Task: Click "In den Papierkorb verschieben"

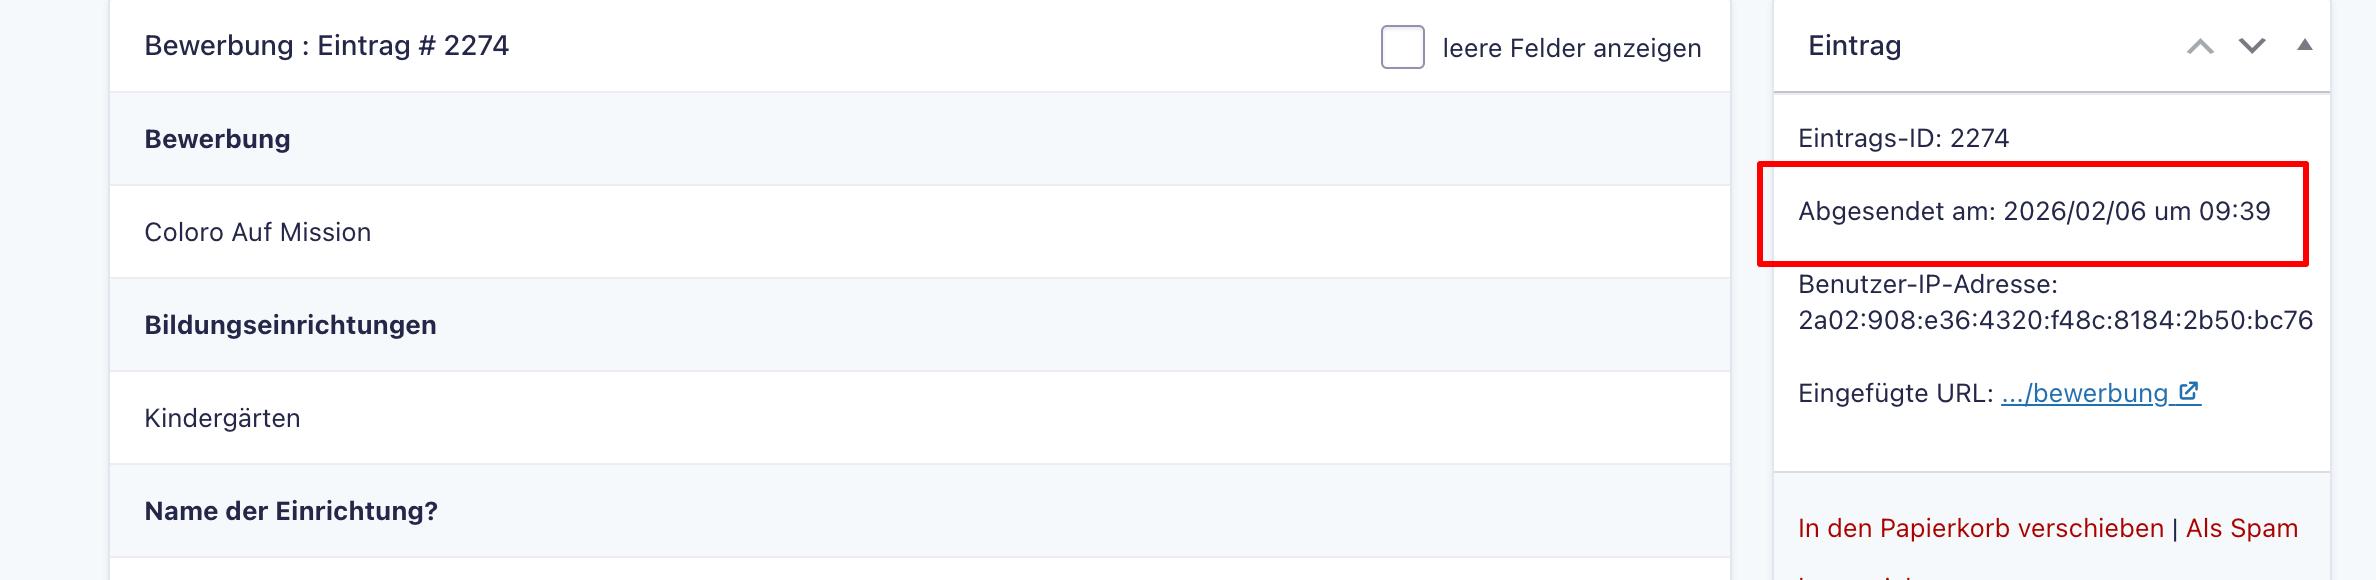Action: pyautogui.click(x=1980, y=528)
